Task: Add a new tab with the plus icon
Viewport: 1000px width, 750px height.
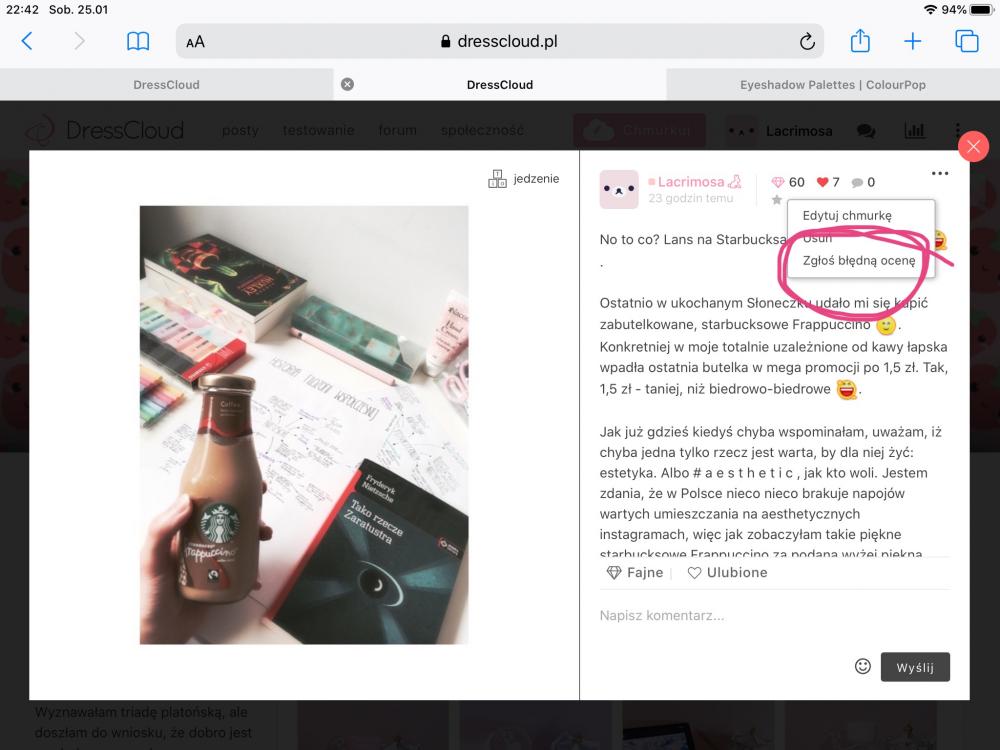Action: tap(913, 41)
